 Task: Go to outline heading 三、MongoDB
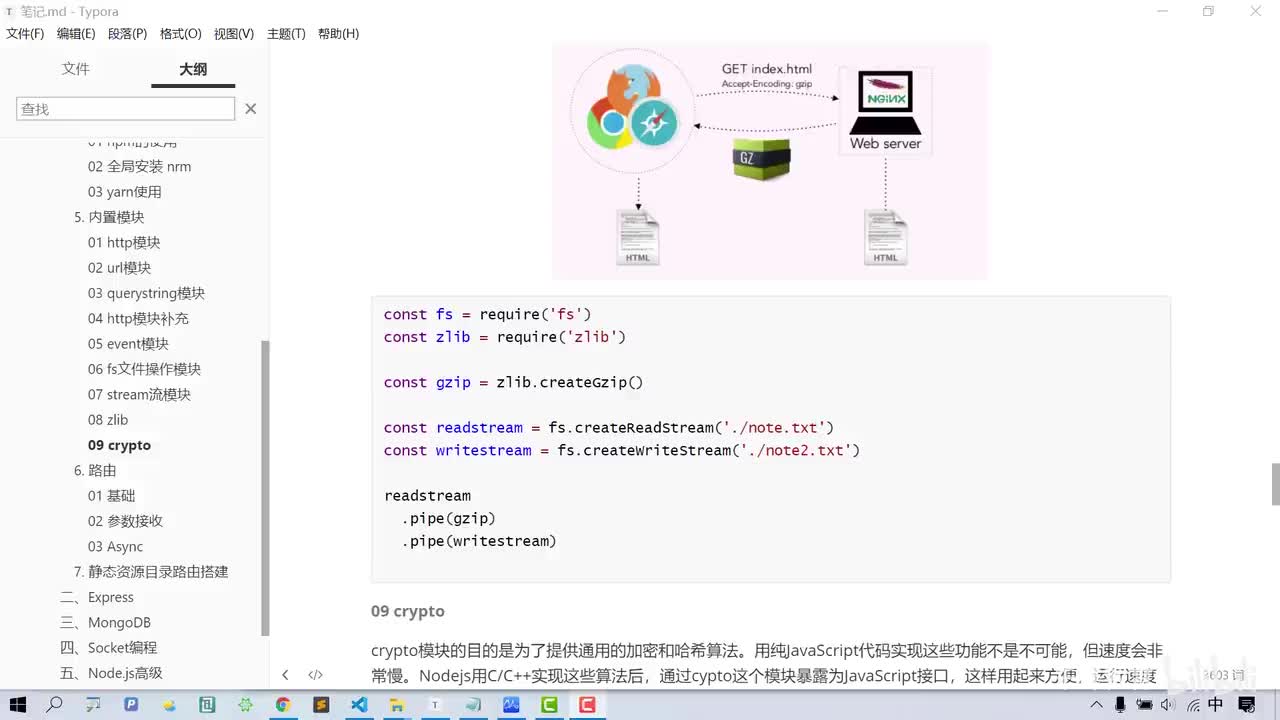(105, 623)
